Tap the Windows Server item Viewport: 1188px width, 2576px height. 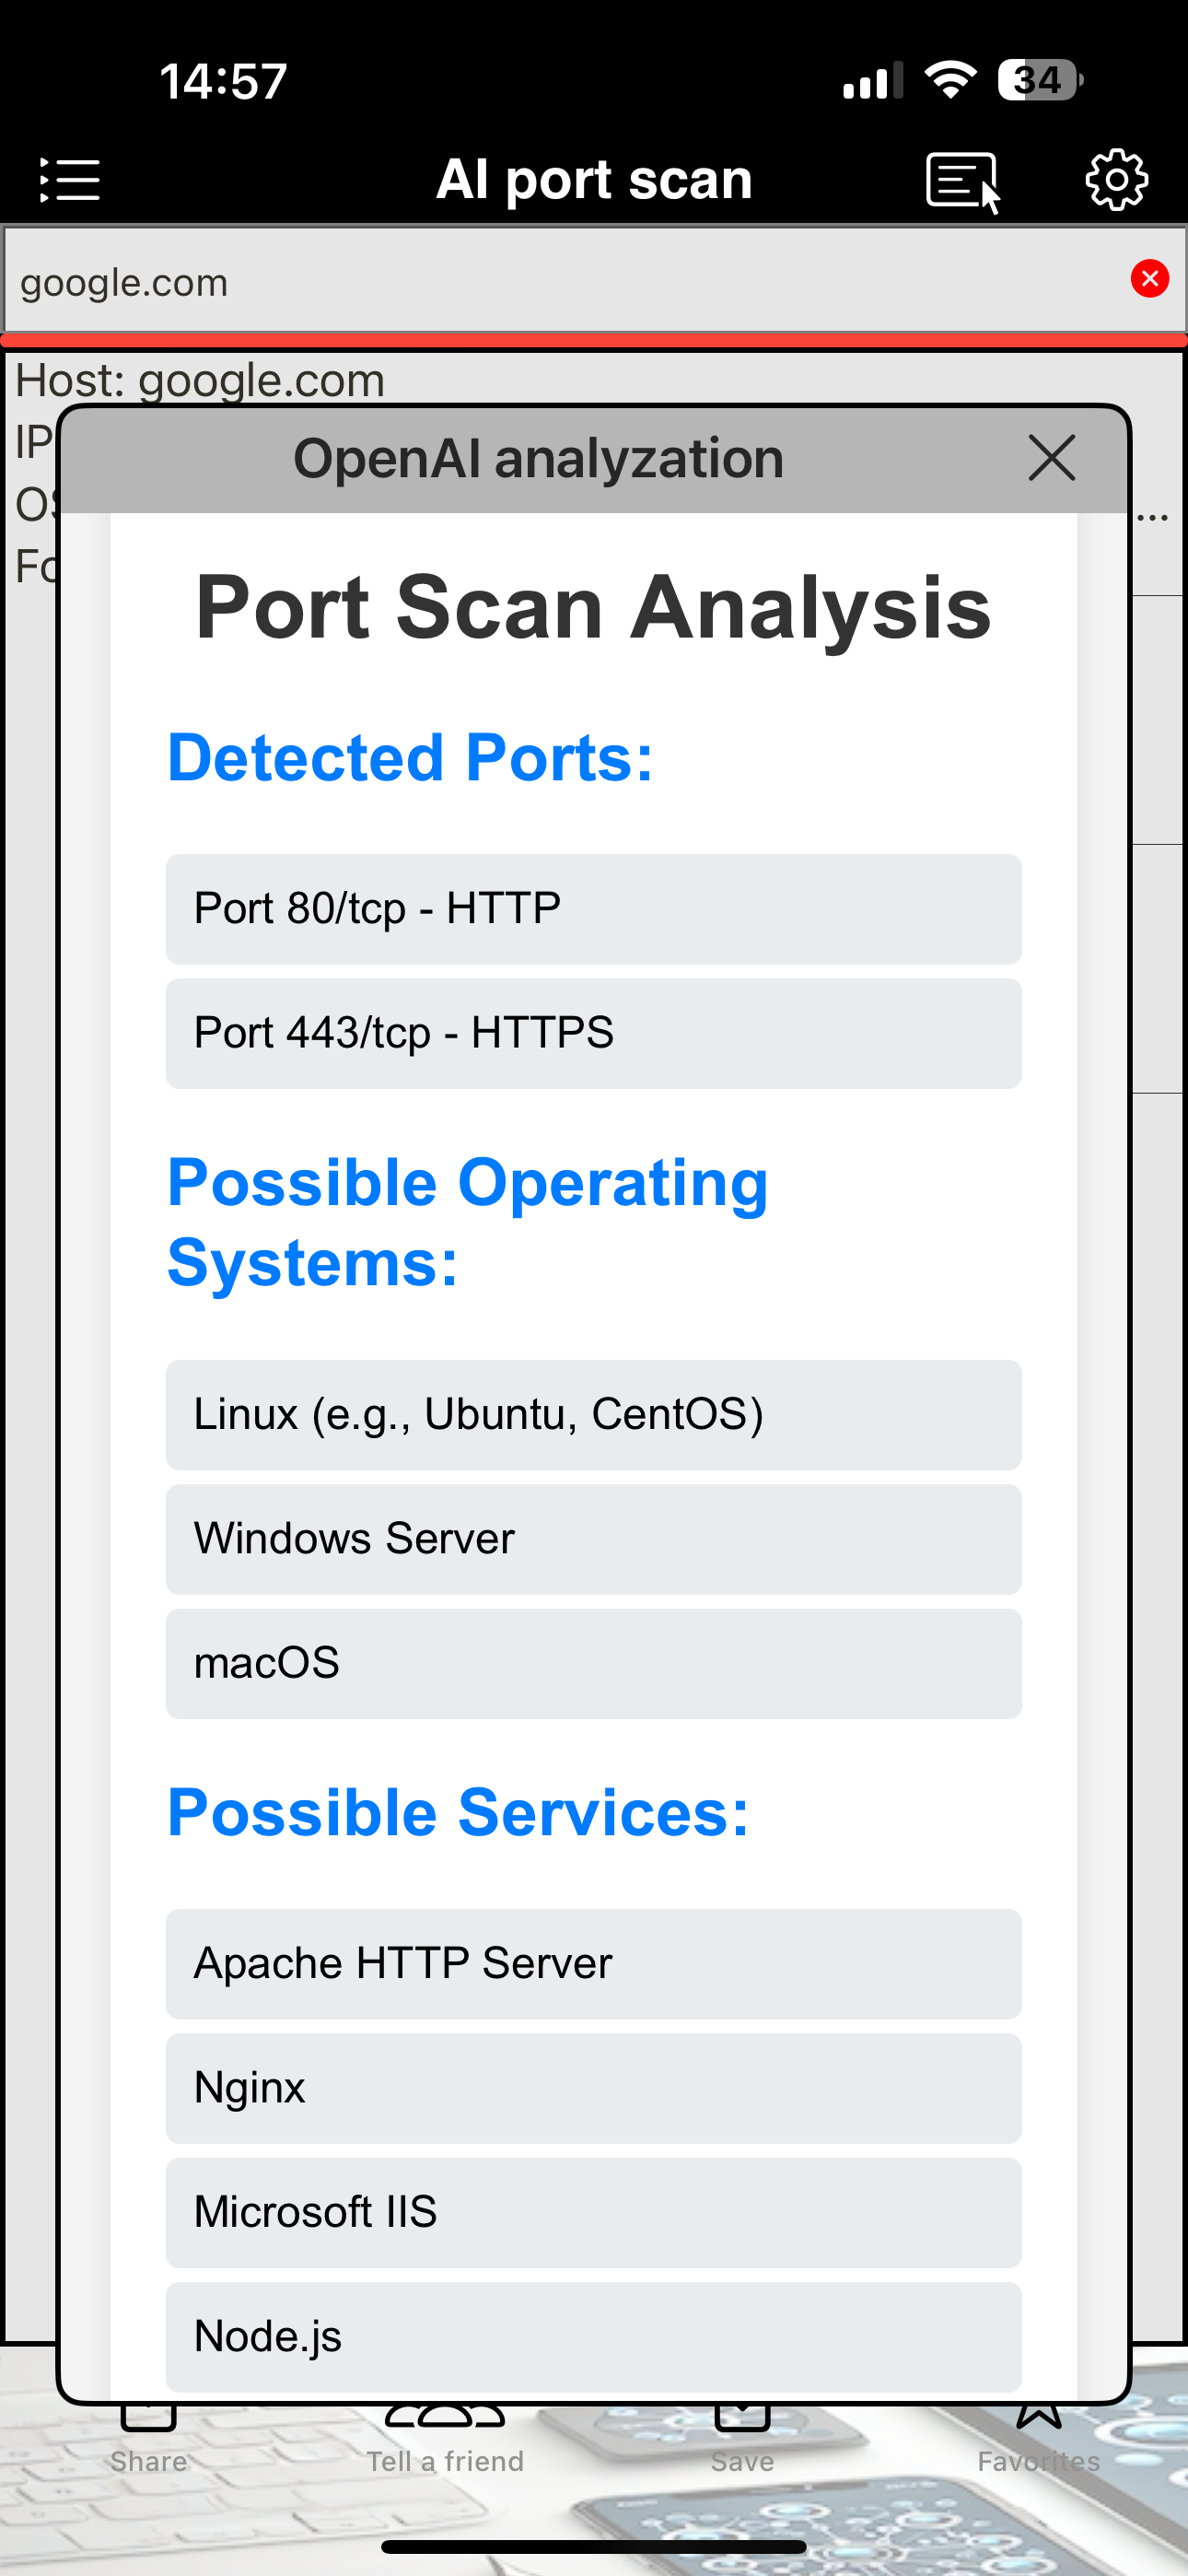point(594,1539)
